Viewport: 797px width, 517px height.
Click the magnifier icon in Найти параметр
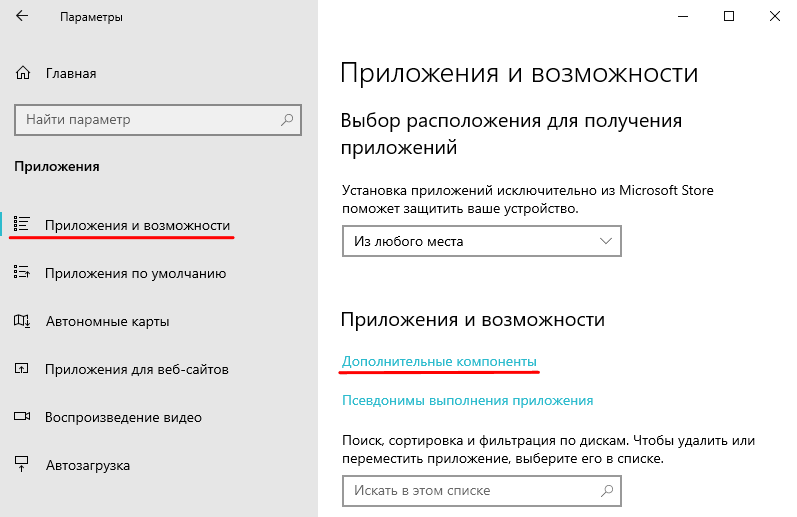tap(287, 120)
